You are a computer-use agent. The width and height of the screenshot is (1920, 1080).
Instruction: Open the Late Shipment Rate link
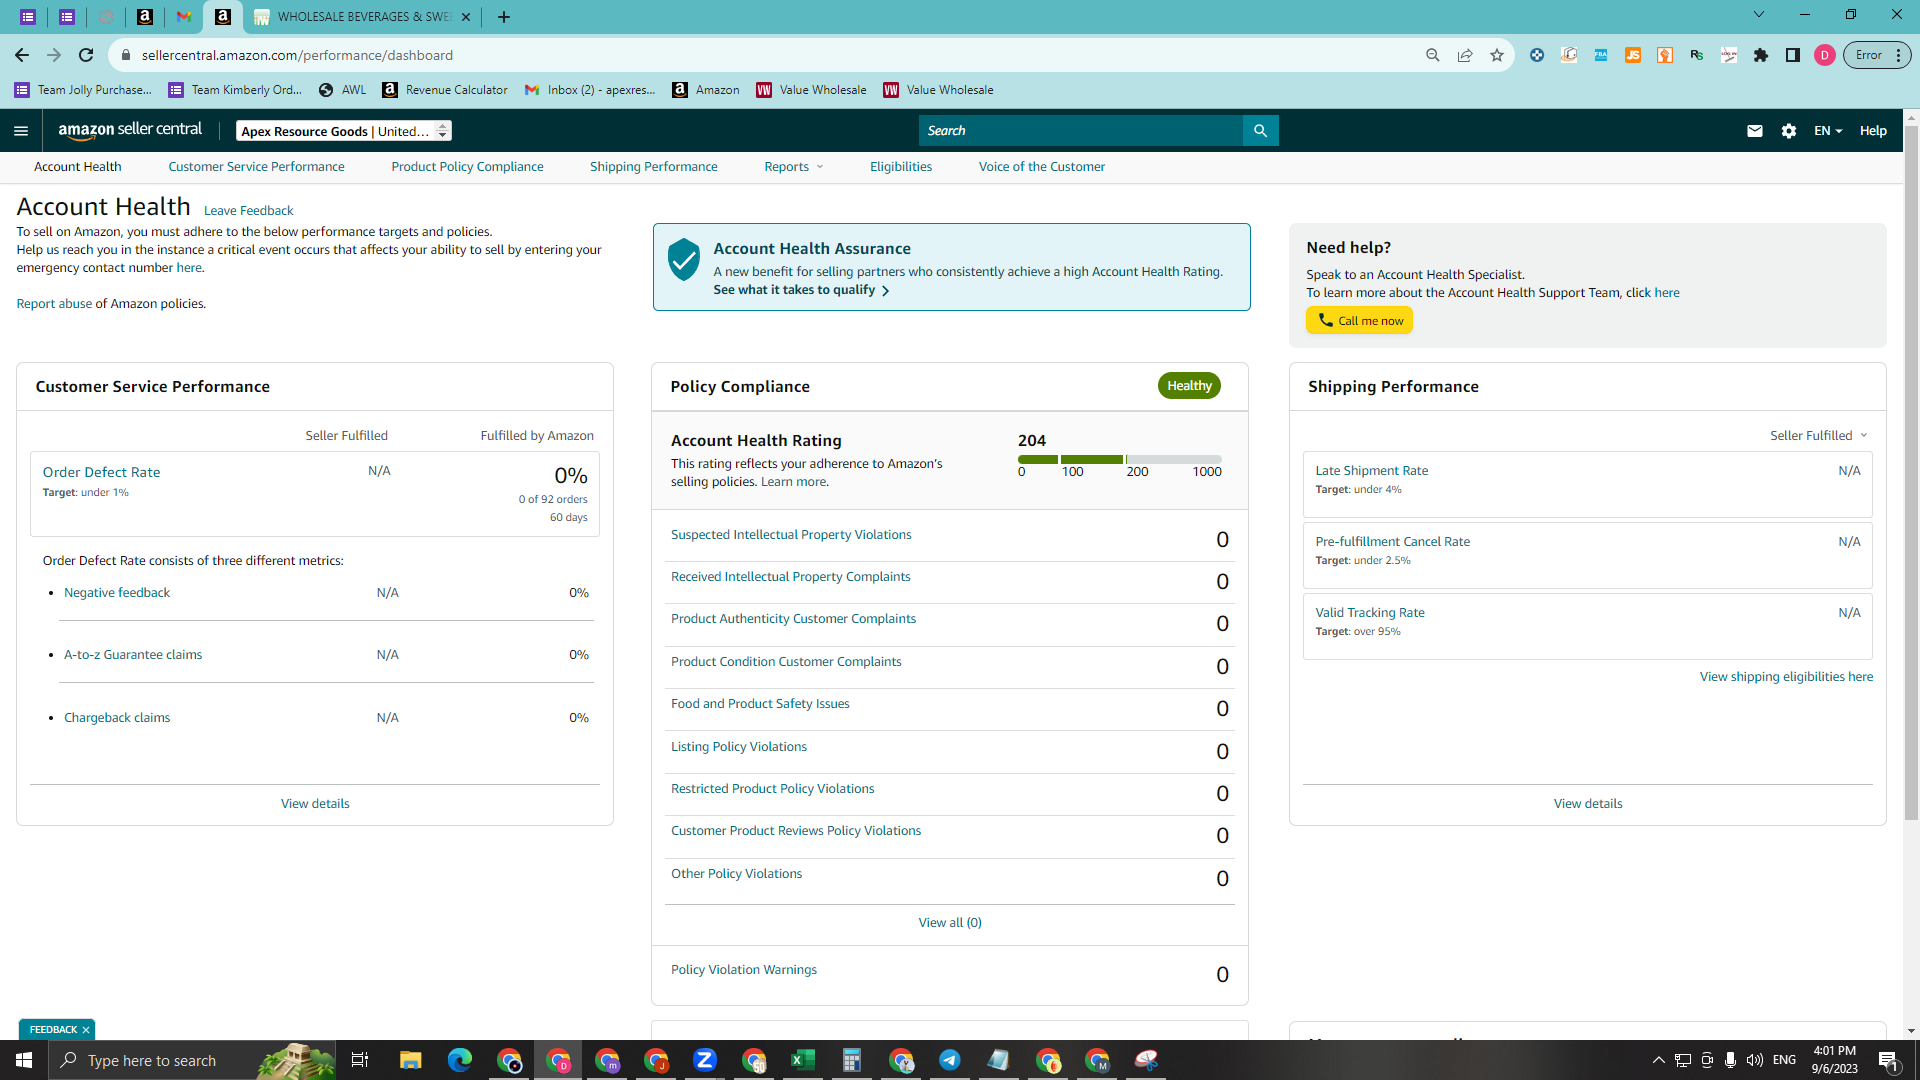point(1371,471)
